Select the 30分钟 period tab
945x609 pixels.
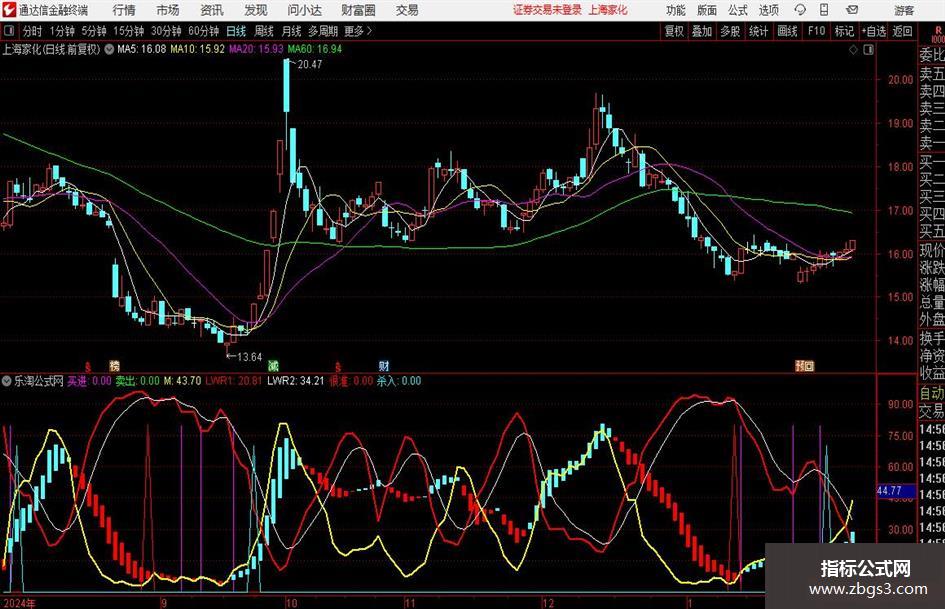pos(166,31)
